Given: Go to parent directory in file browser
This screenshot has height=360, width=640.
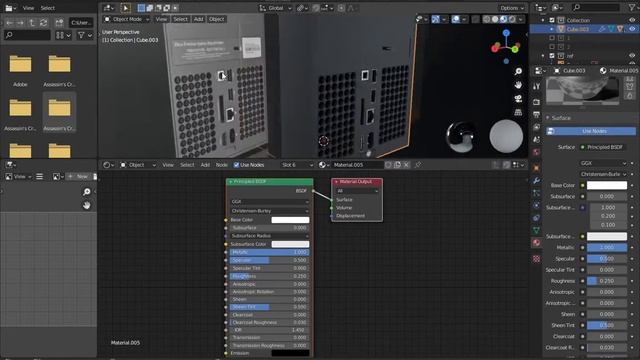Looking at the screenshot, I should [32, 23].
